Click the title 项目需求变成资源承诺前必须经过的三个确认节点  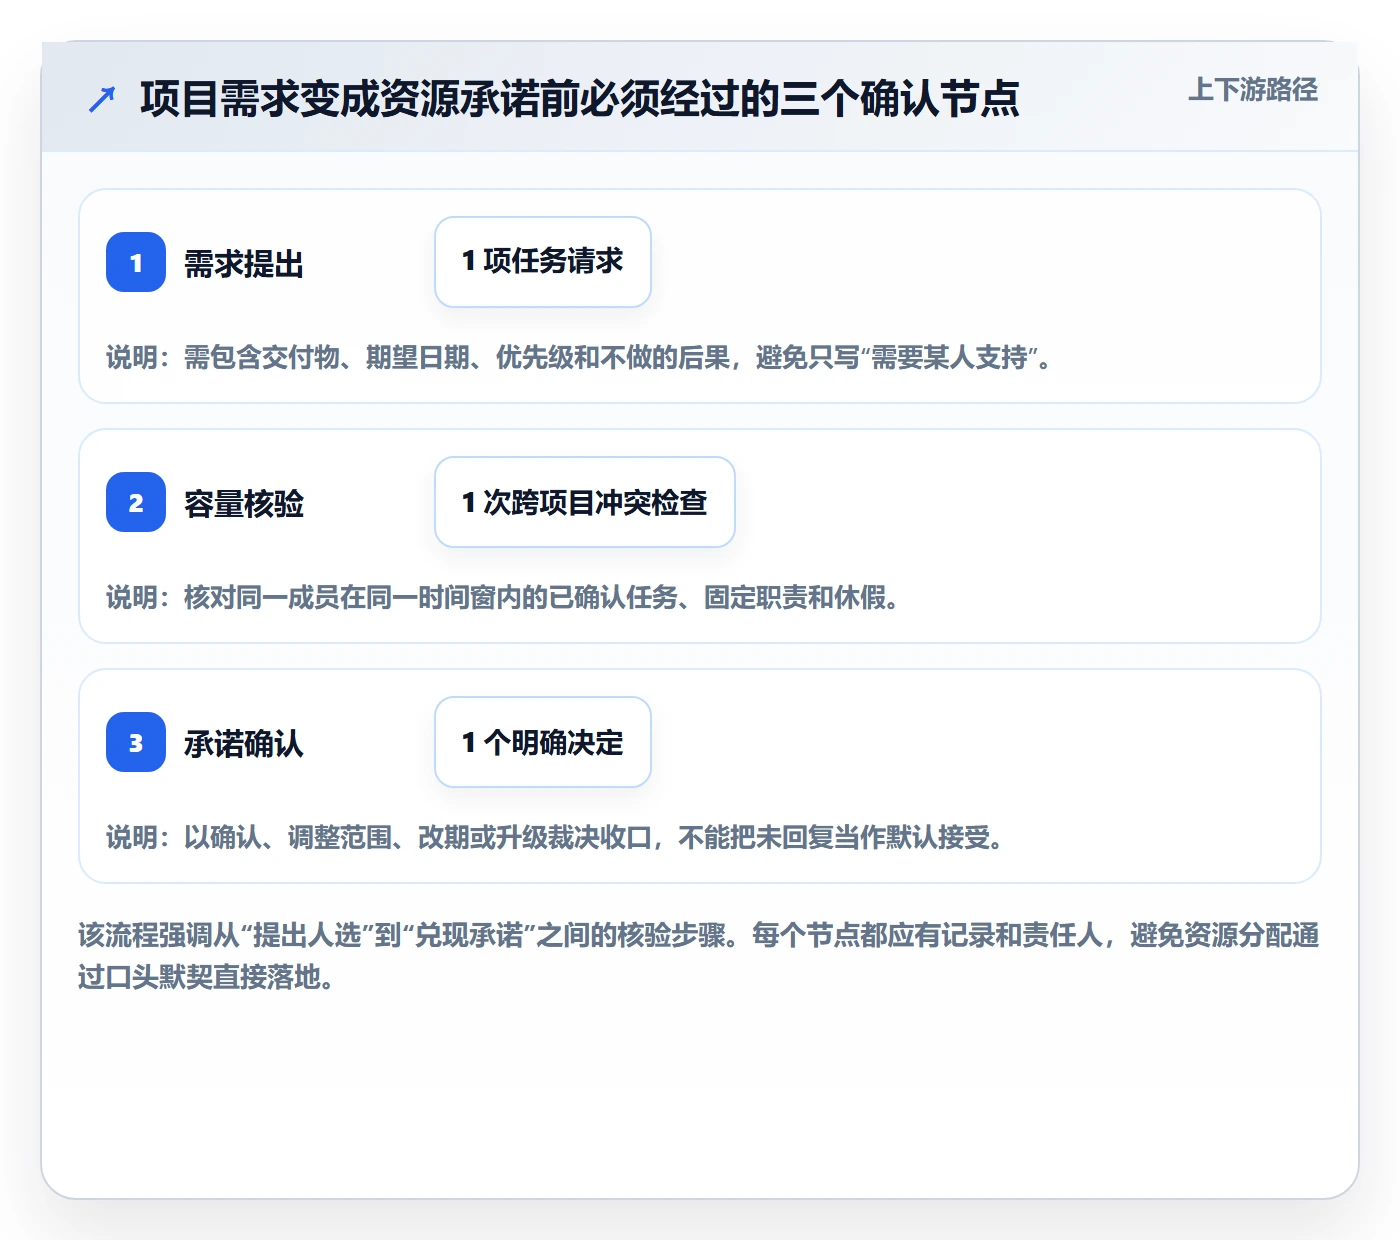tap(580, 99)
